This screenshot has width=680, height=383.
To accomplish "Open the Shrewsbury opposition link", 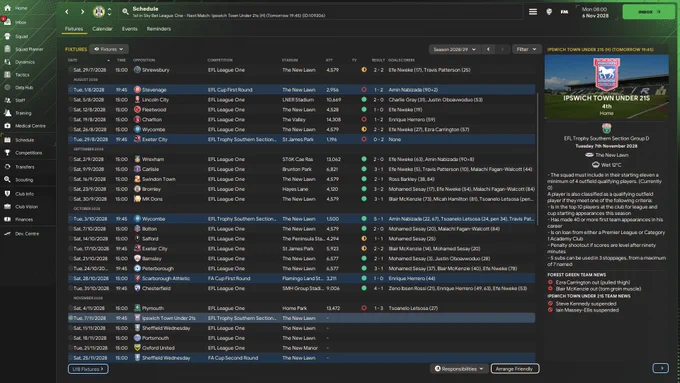I will 156,70.
